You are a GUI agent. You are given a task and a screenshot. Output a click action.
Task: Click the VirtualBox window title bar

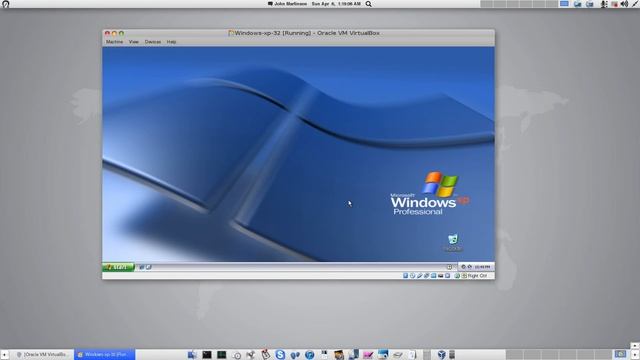(298, 33)
